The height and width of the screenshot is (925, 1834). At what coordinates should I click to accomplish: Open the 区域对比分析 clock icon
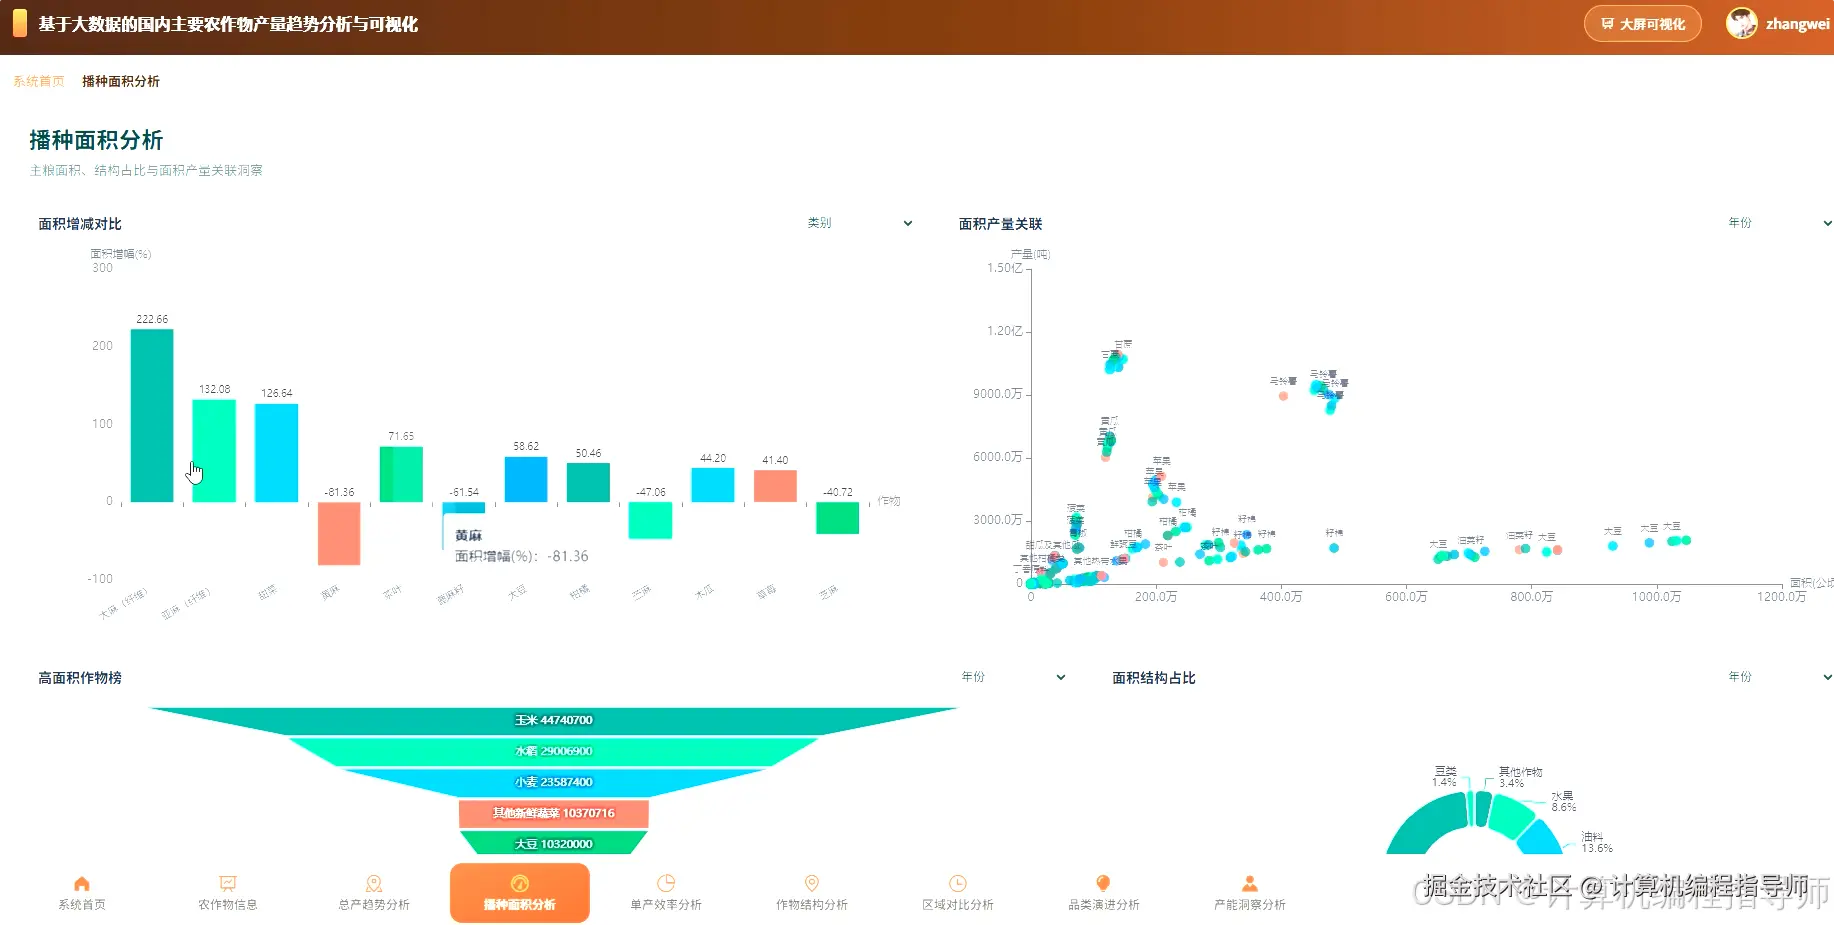[958, 883]
